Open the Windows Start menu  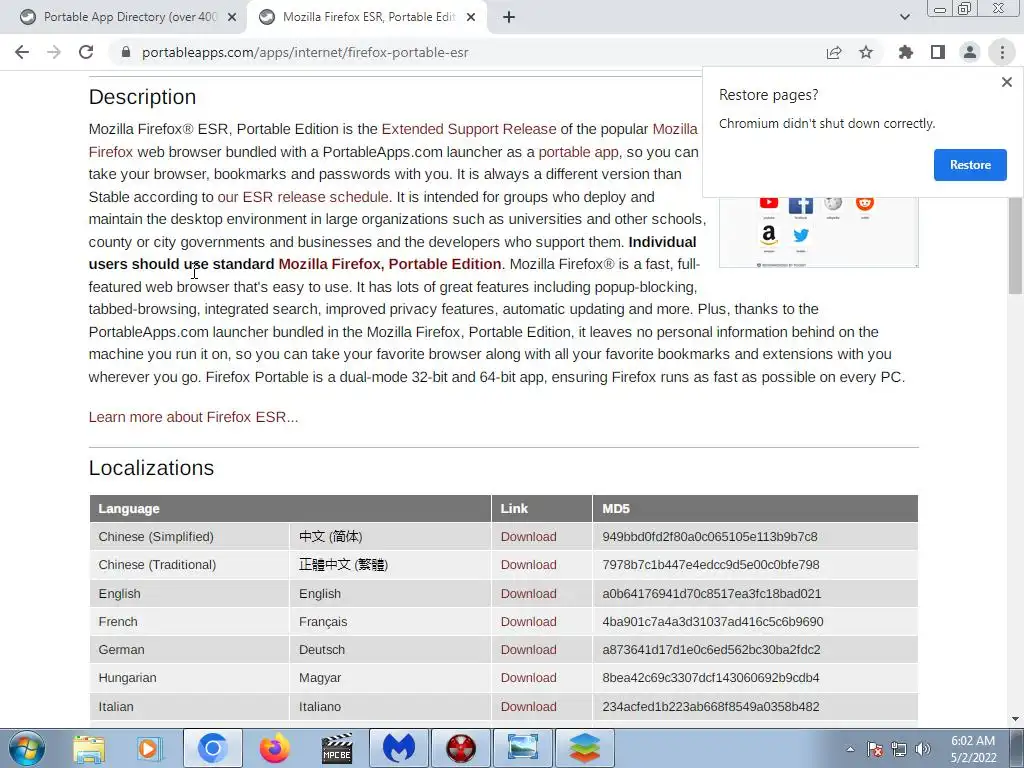tap(26, 748)
